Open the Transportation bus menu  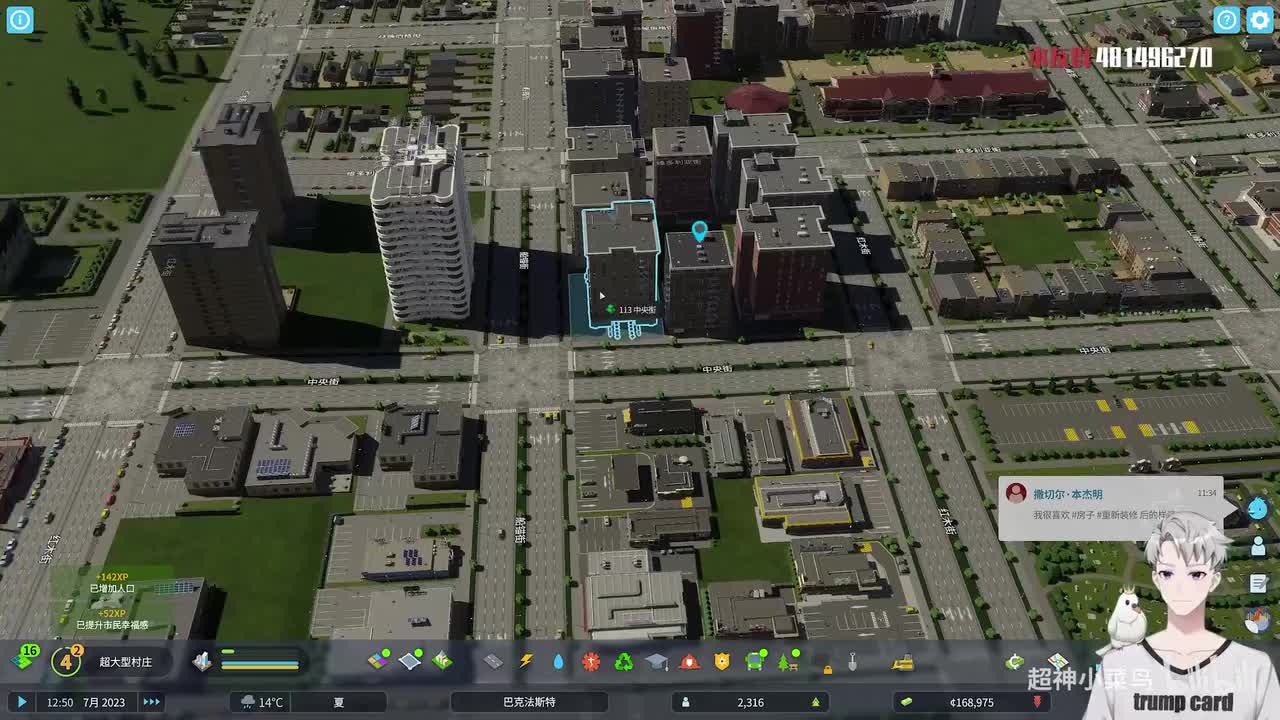[x=755, y=661]
